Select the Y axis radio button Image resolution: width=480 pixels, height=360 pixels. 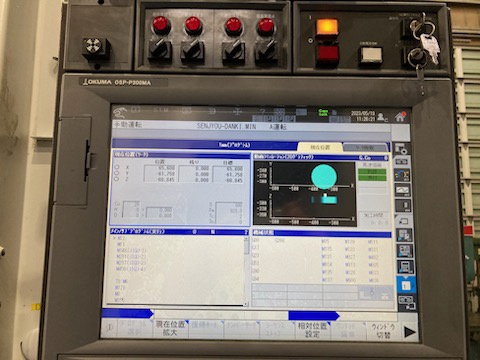(x=117, y=173)
